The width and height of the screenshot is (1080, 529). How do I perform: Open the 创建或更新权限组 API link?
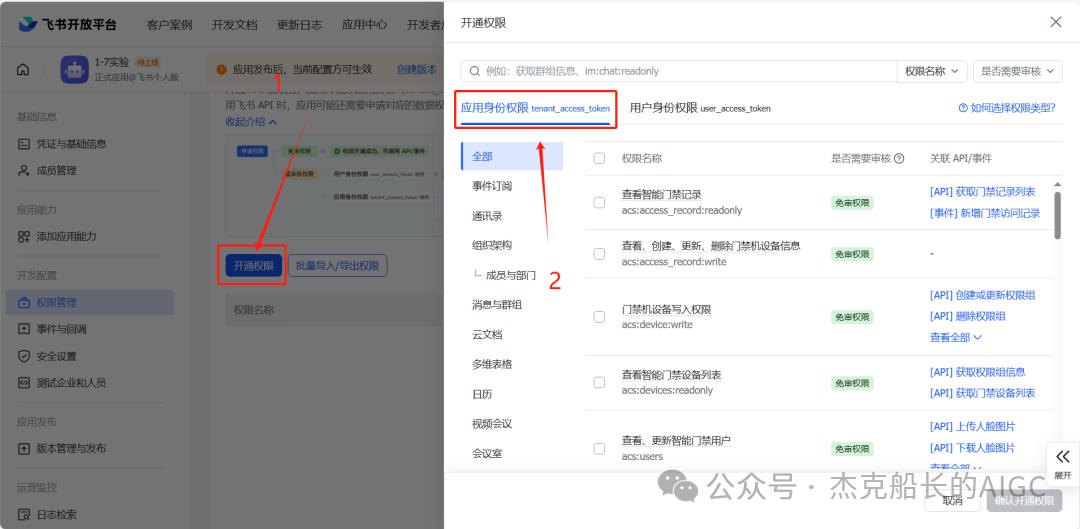[x=982, y=295]
